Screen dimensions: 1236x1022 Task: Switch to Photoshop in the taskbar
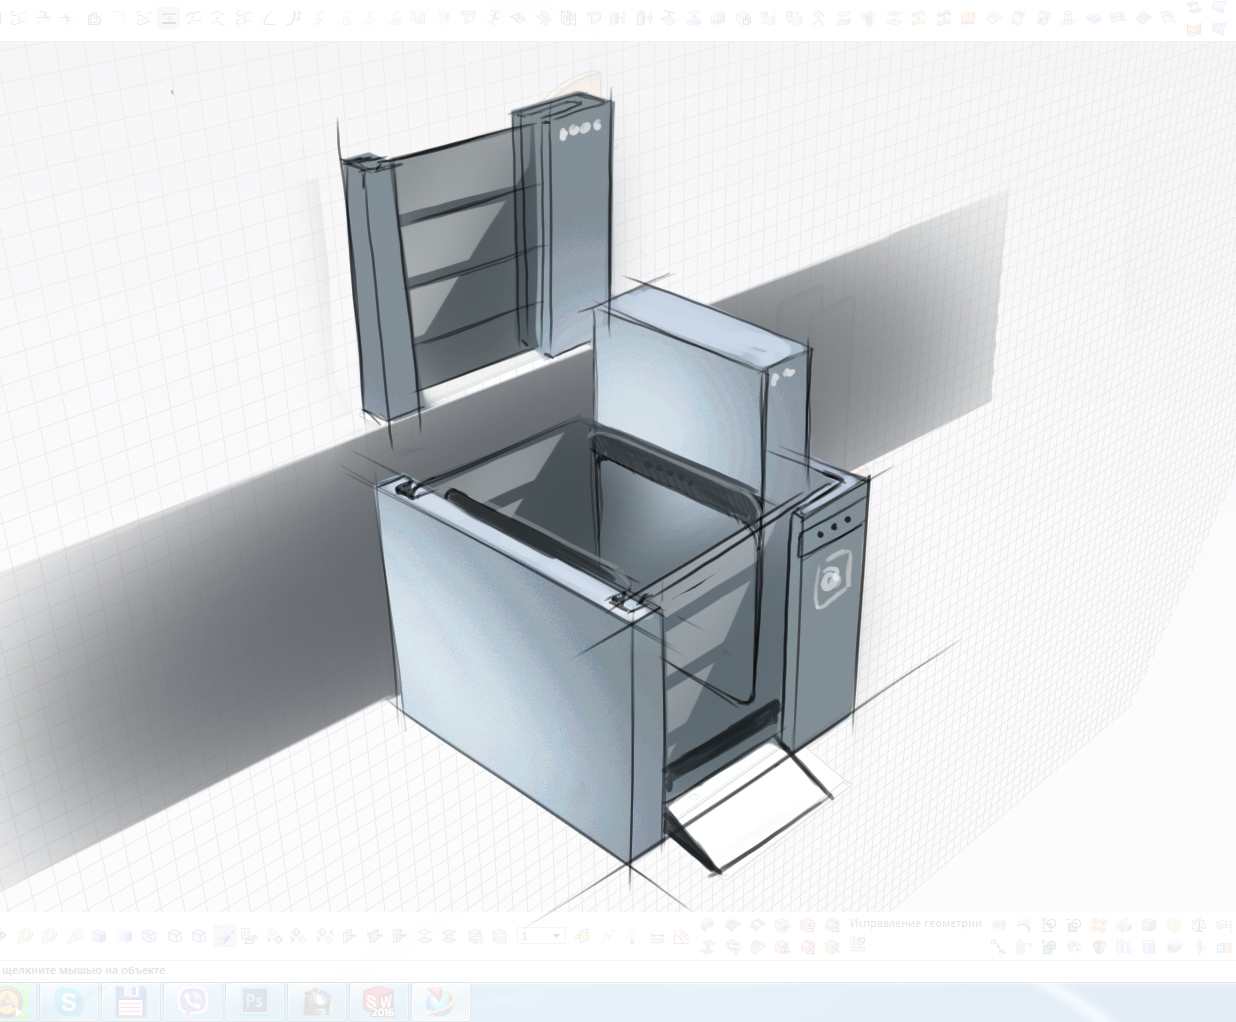tap(254, 1001)
